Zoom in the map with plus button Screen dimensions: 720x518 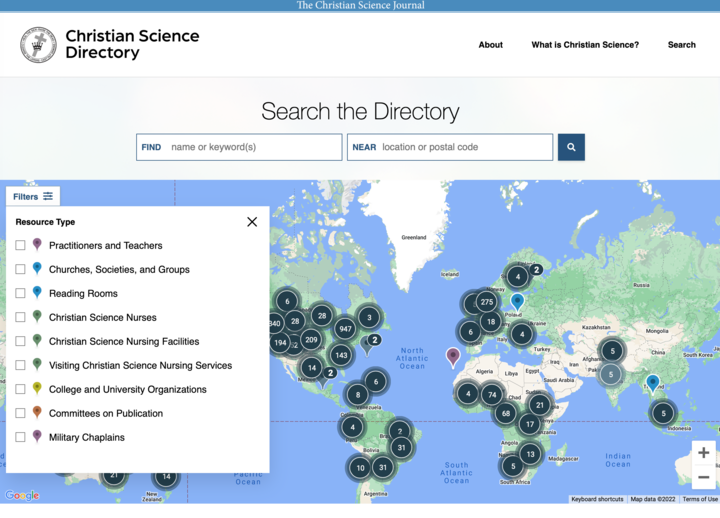[703, 453]
